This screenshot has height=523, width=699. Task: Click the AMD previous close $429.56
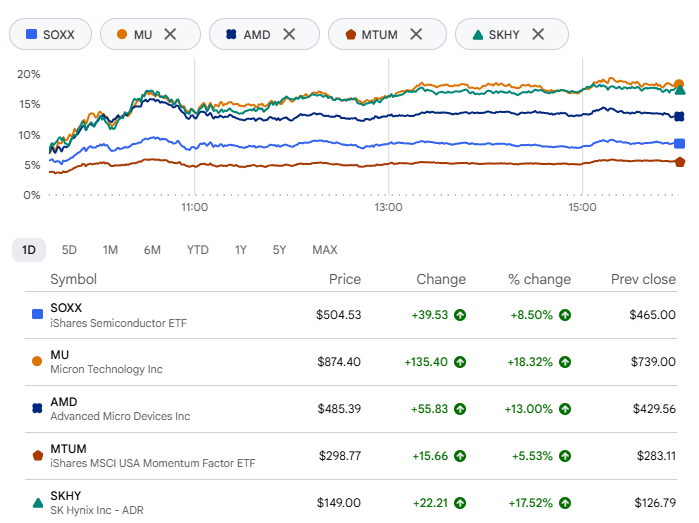[x=654, y=409]
